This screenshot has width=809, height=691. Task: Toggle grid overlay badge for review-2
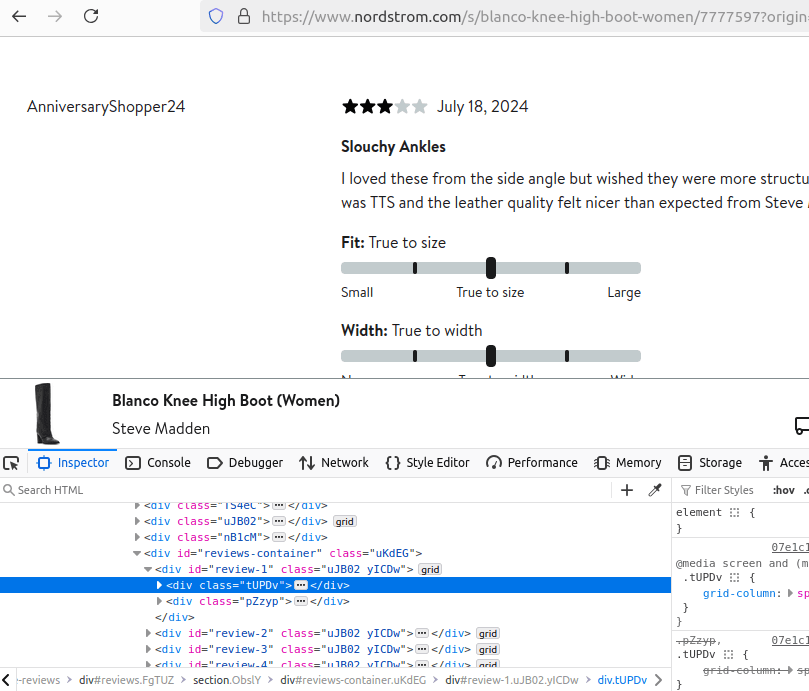488,634
